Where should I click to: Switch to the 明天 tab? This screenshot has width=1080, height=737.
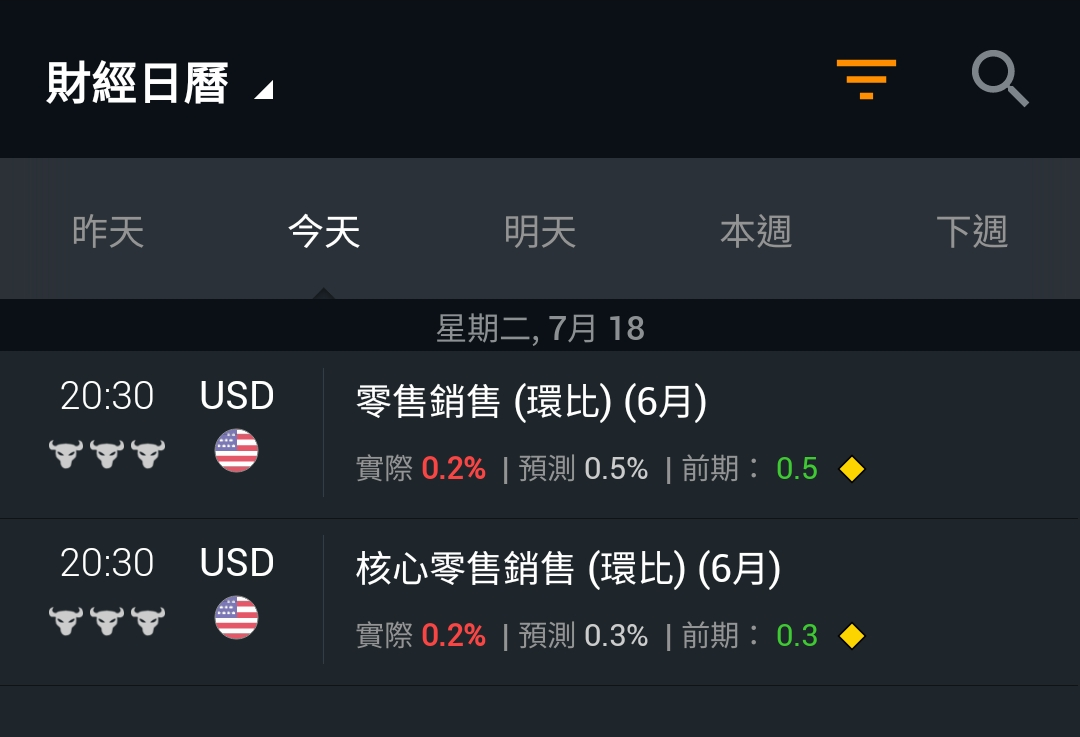[540, 231]
